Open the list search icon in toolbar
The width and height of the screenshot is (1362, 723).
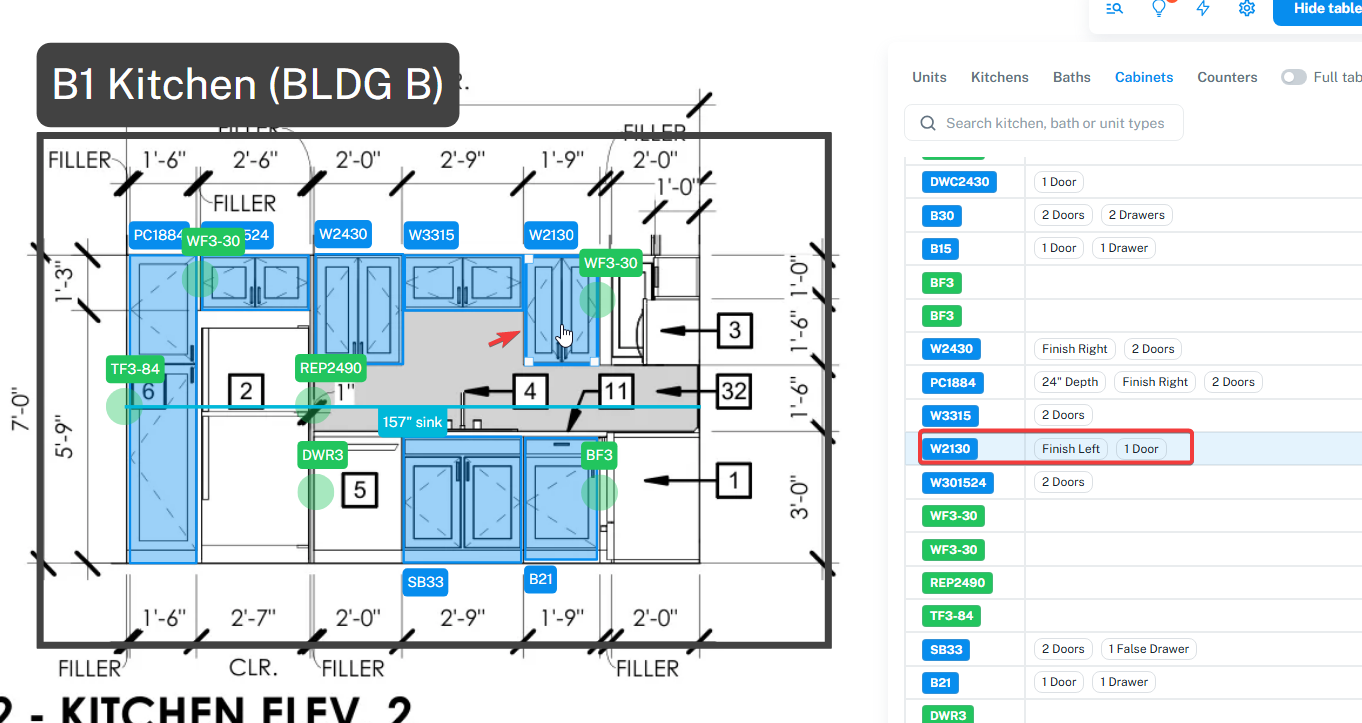(x=1114, y=8)
